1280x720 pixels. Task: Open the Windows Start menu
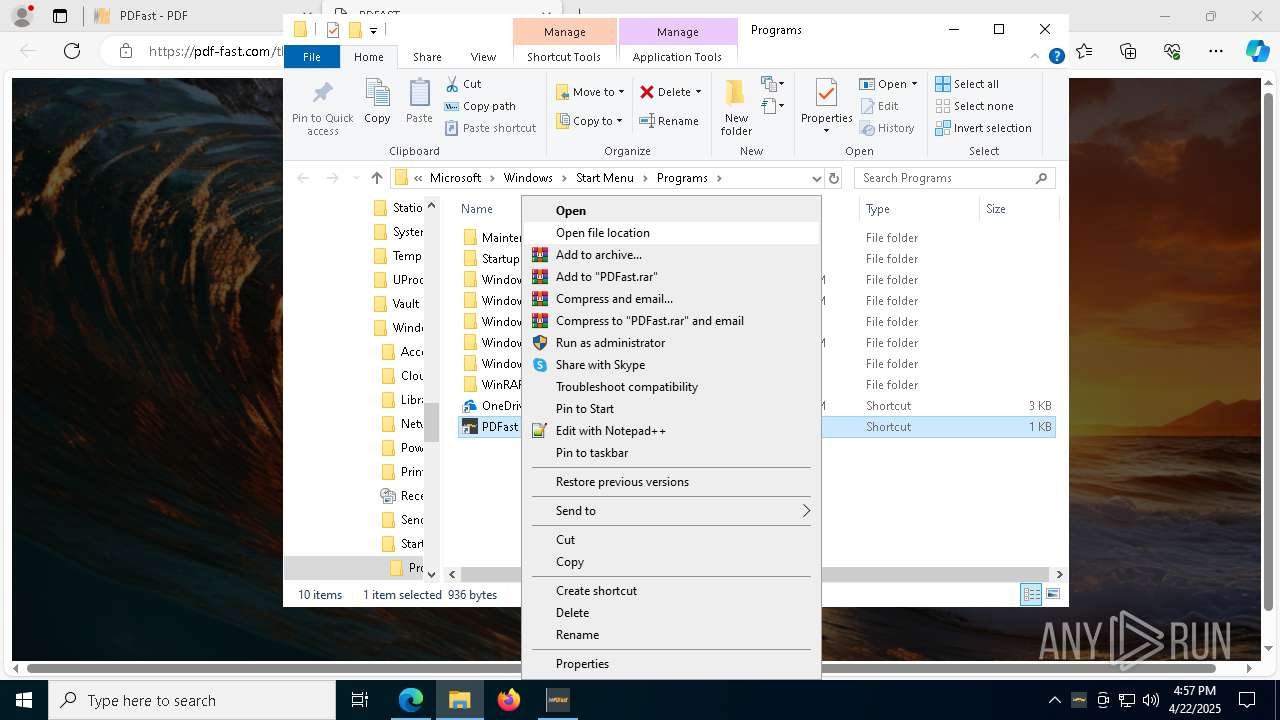coord(24,700)
